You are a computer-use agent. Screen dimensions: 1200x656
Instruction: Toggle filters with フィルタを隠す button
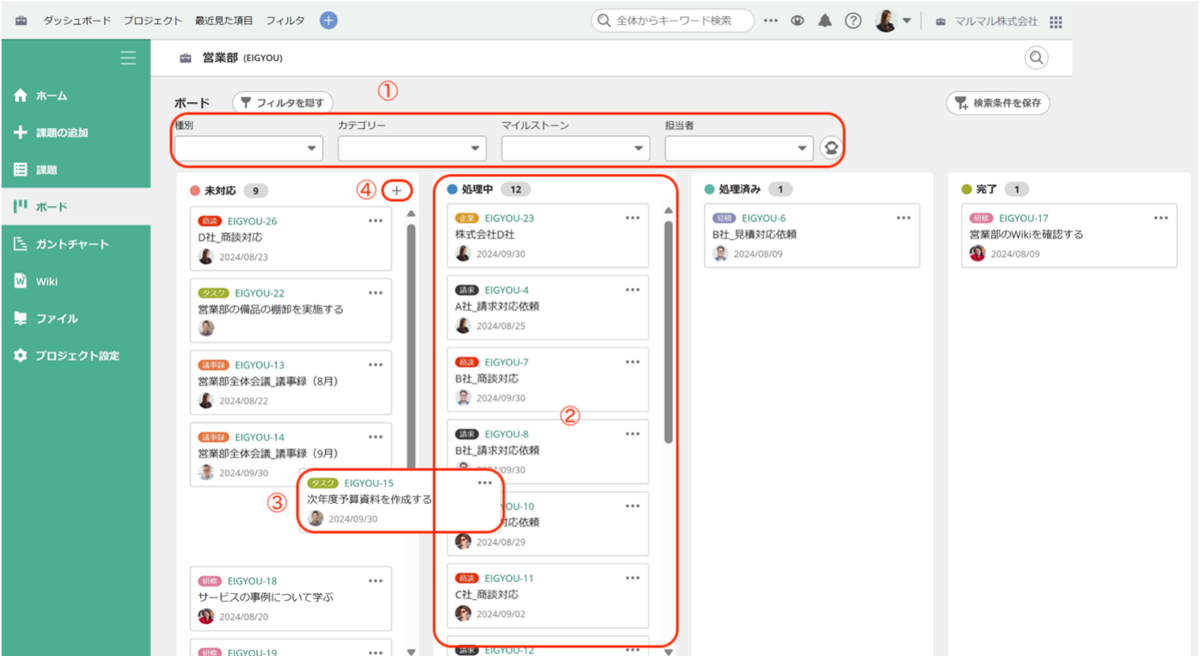(282, 102)
